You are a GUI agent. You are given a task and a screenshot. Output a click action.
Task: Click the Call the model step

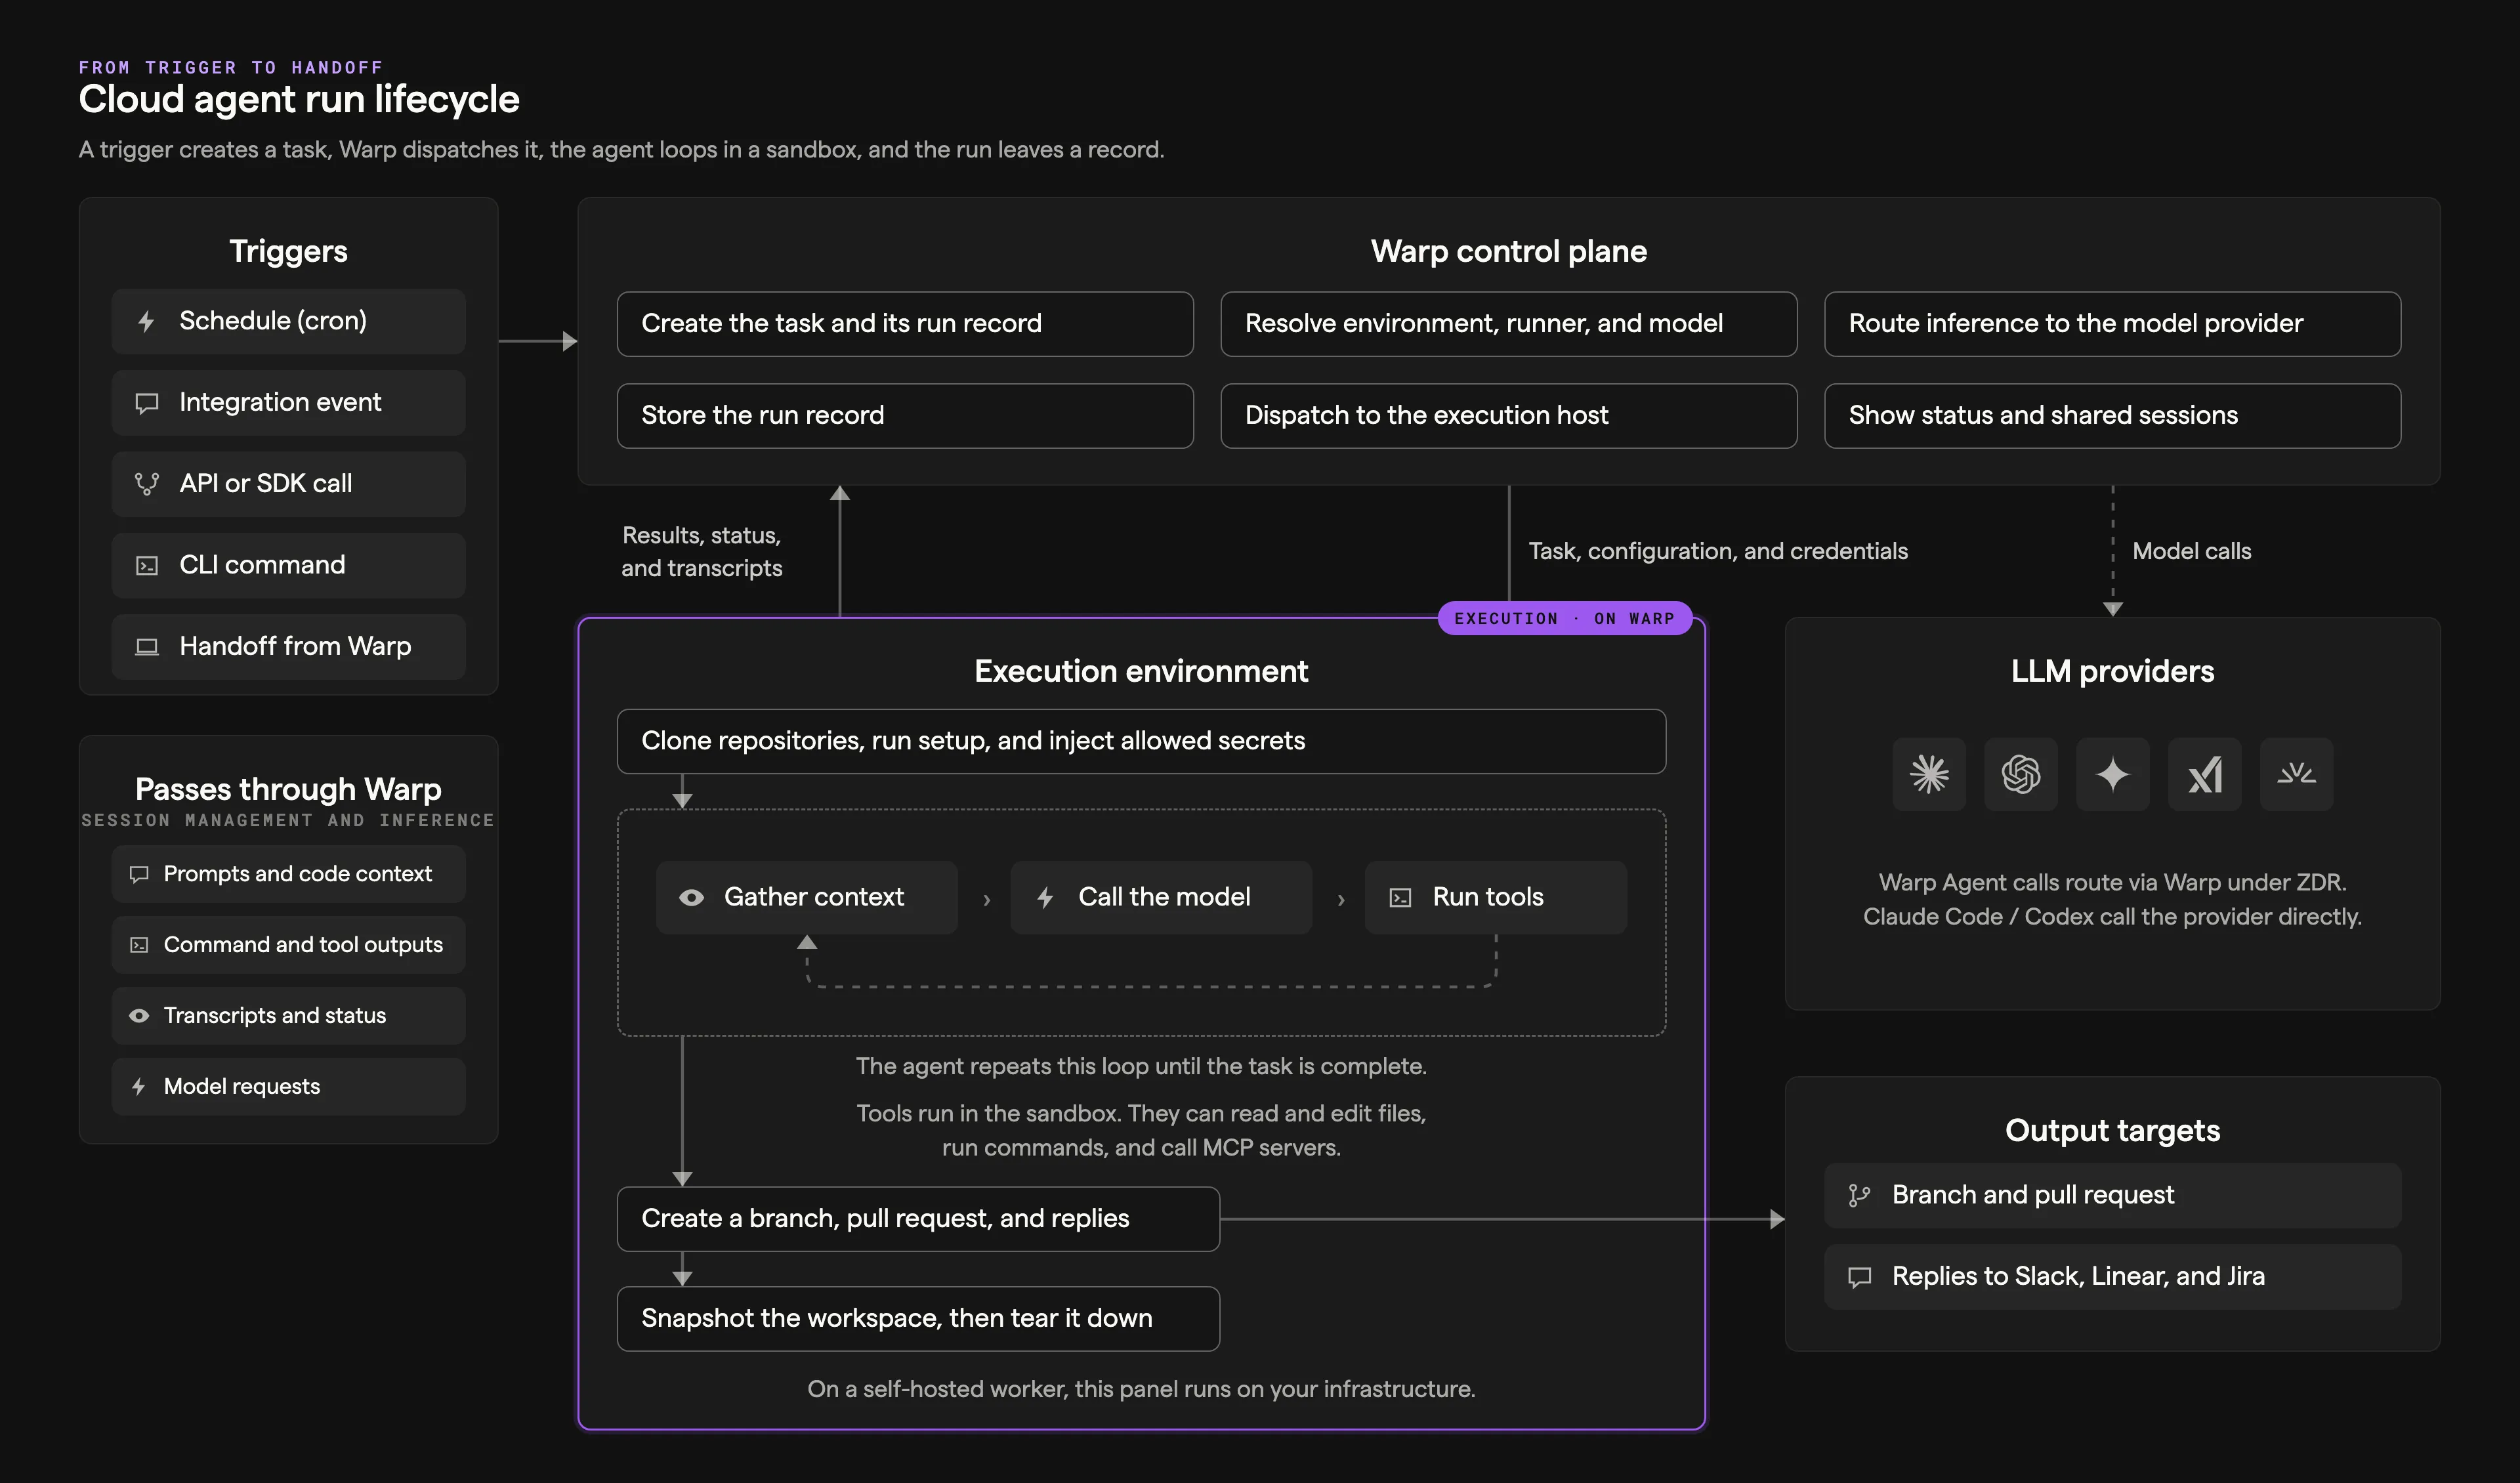(x=1161, y=898)
